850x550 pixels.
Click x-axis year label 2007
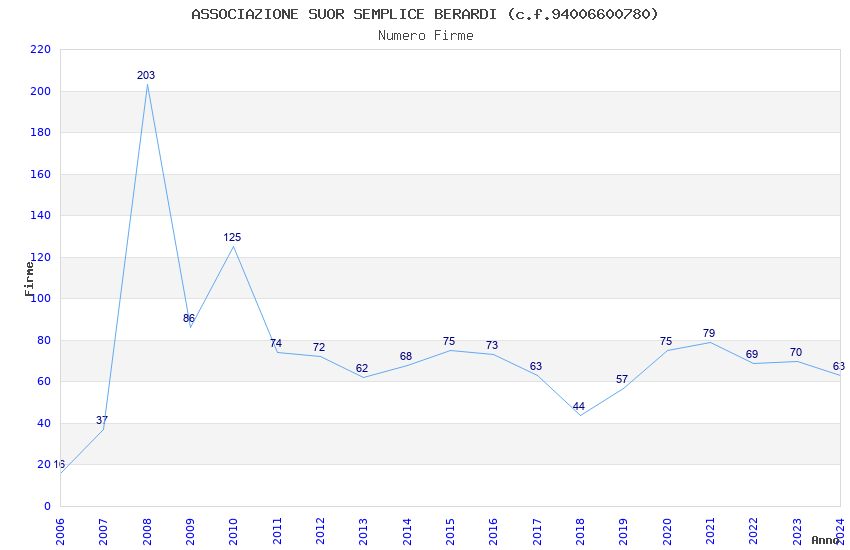(x=104, y=531)
